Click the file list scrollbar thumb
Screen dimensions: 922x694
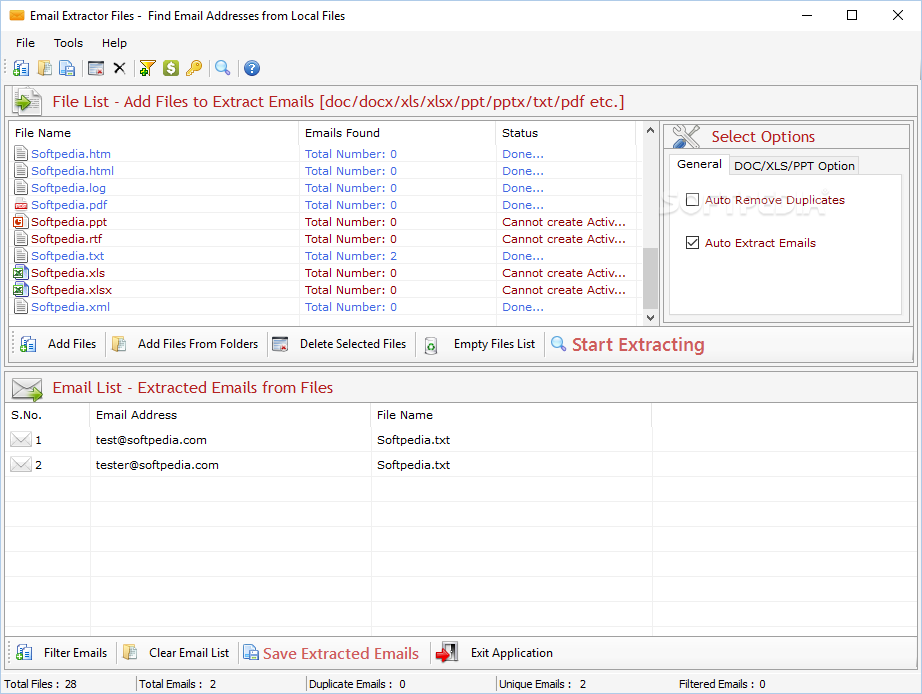650,278
